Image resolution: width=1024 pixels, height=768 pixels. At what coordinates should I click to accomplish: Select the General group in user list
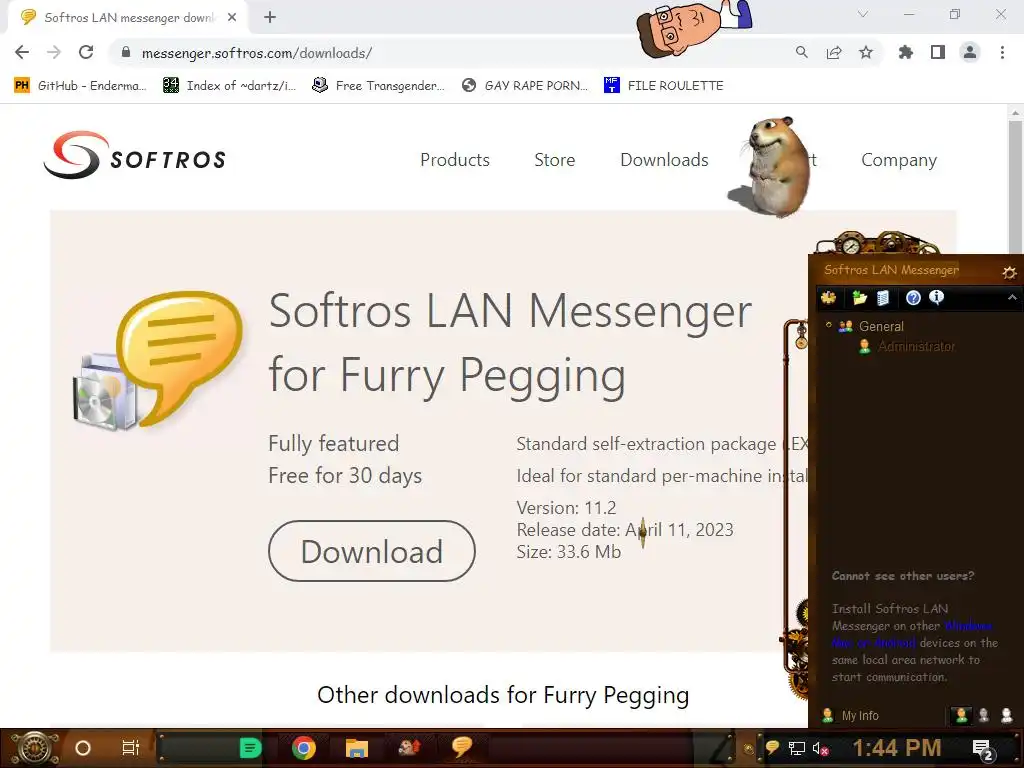coord(881,326)
